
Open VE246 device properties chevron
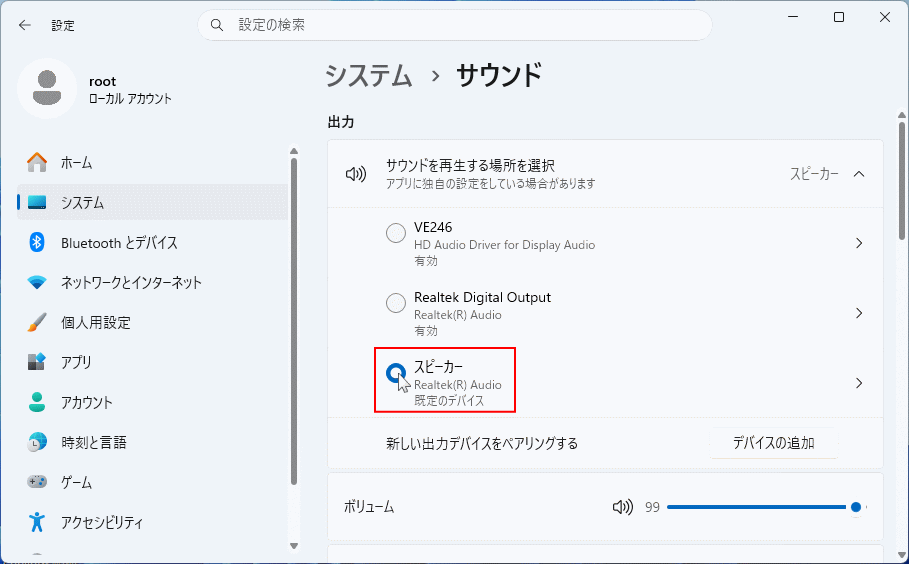[x=859, y=243]
